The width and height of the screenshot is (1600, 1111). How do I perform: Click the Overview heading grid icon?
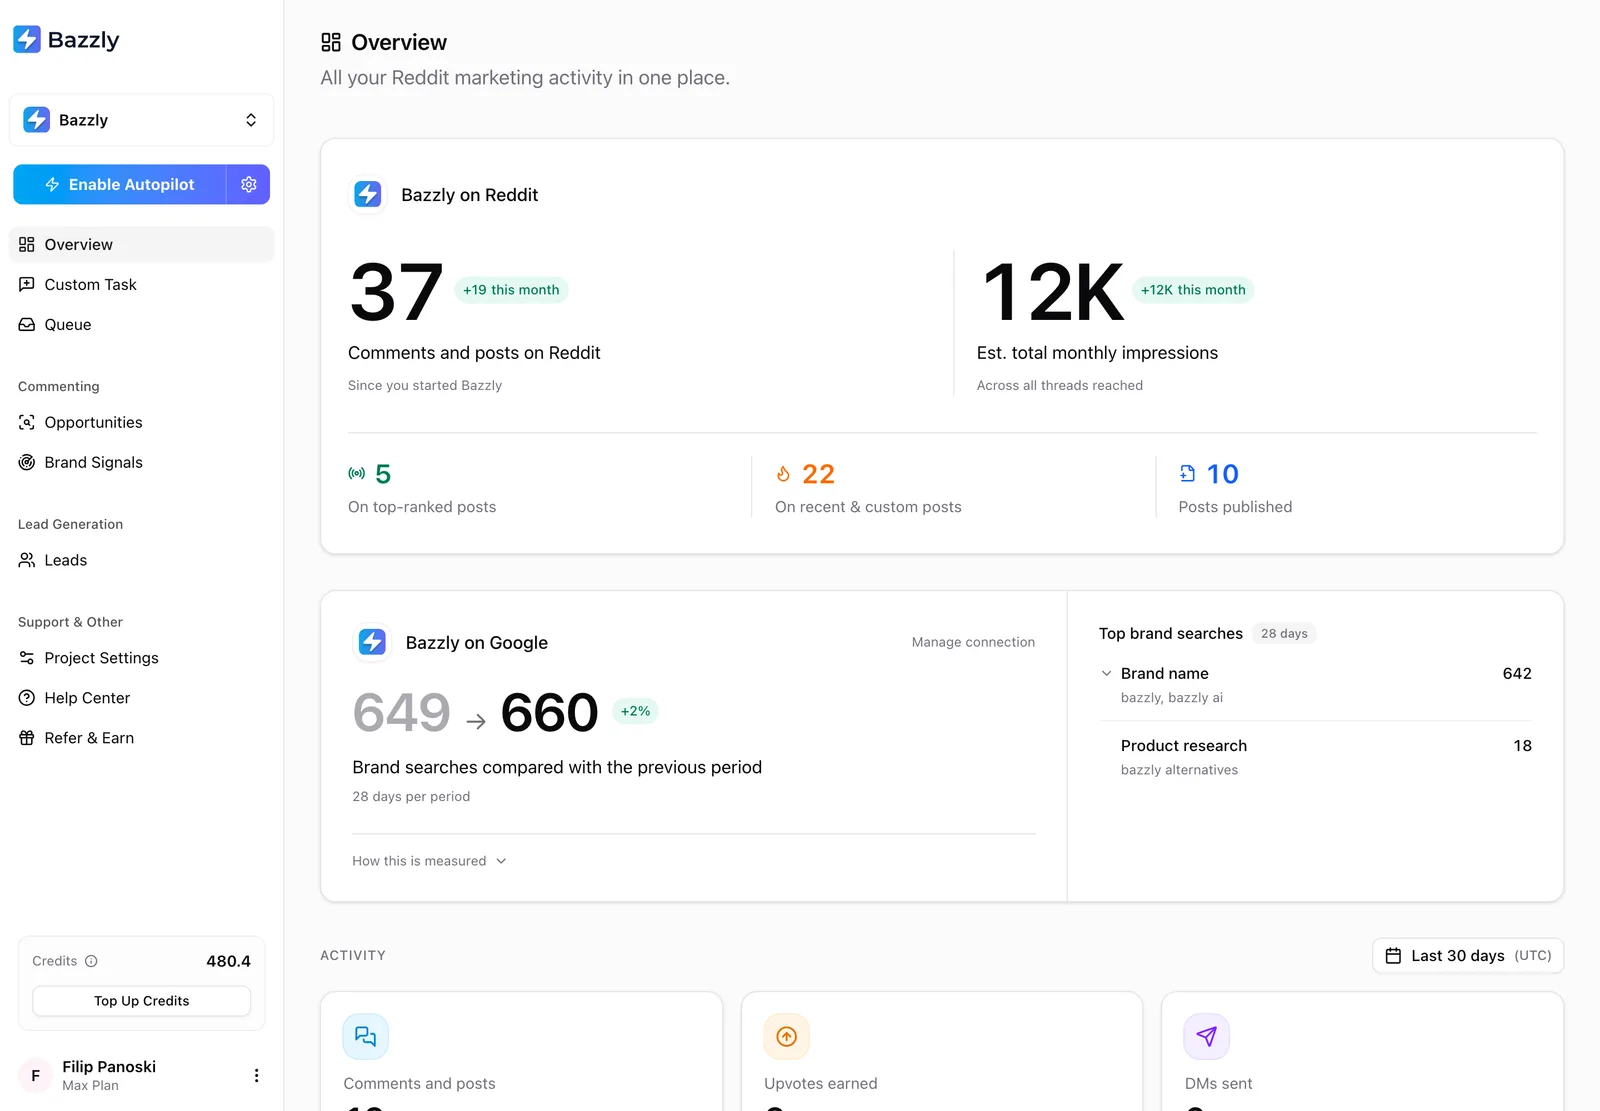331,42
